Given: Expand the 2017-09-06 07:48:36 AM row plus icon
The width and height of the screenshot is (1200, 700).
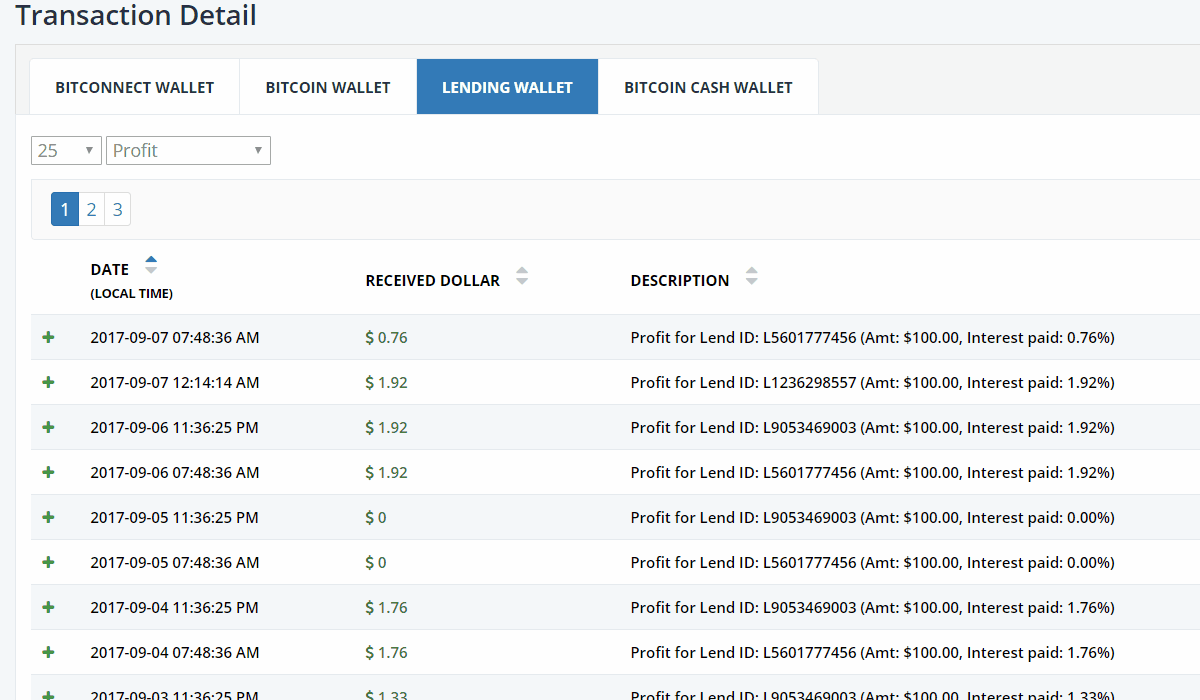Looking at the screenshot, I should (48, 473).
